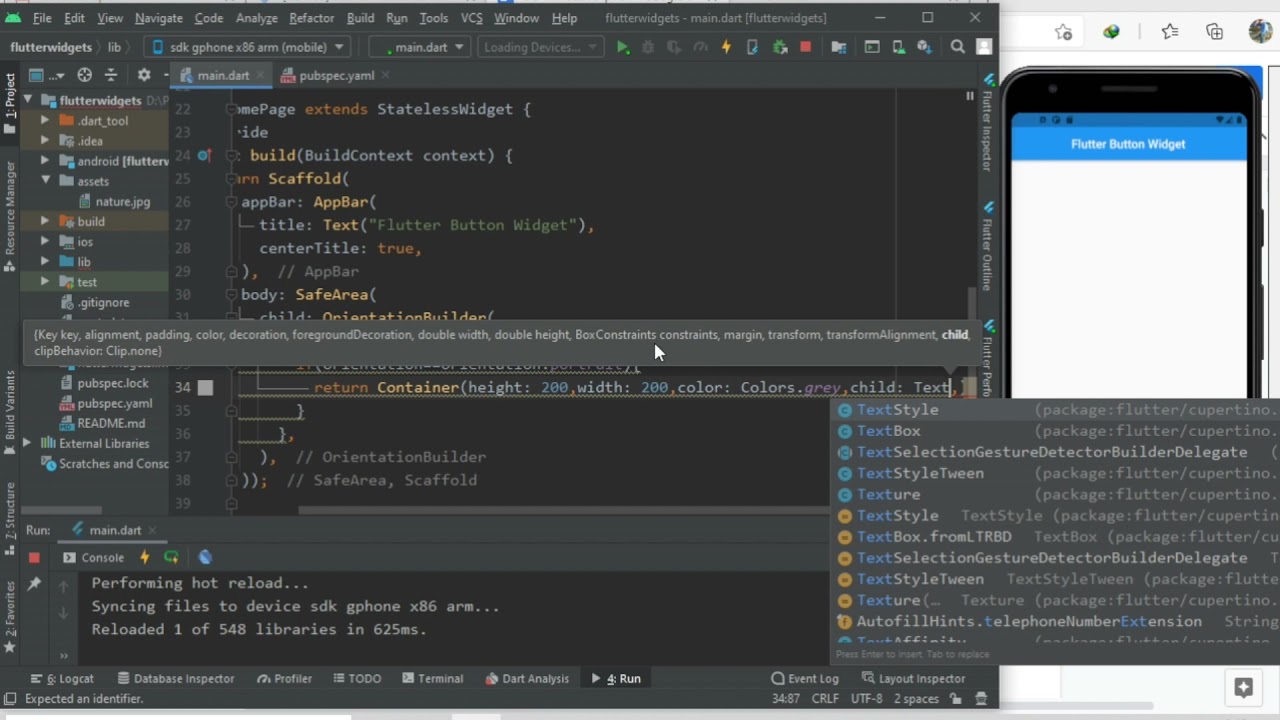Image resolution: width=1280 pixels, height=720 pixels.
Task: Click the expand double-chevron in Run panel
Action: pos(63,655)
